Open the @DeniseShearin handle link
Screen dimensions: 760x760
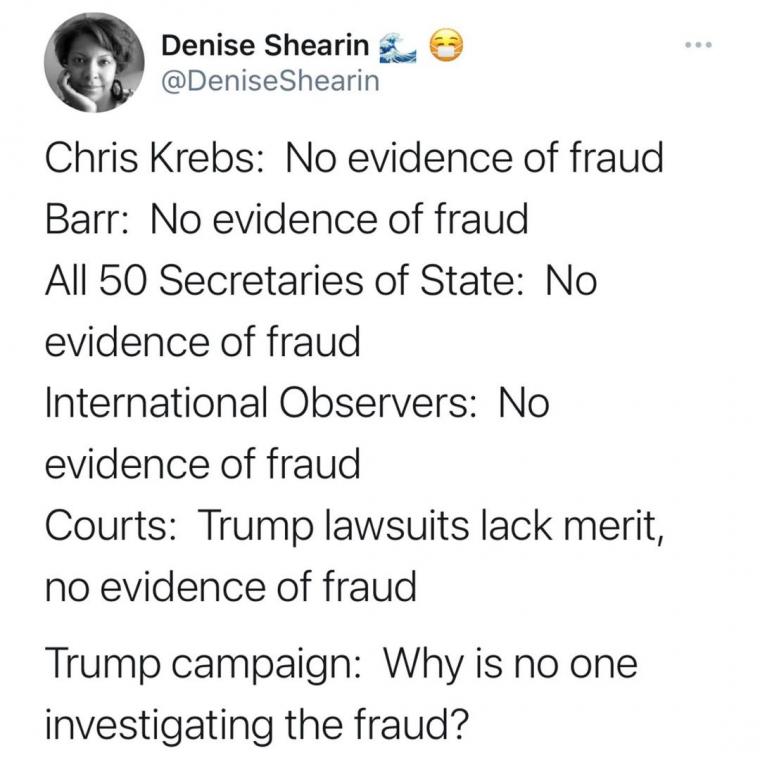[x=271, y=81]
